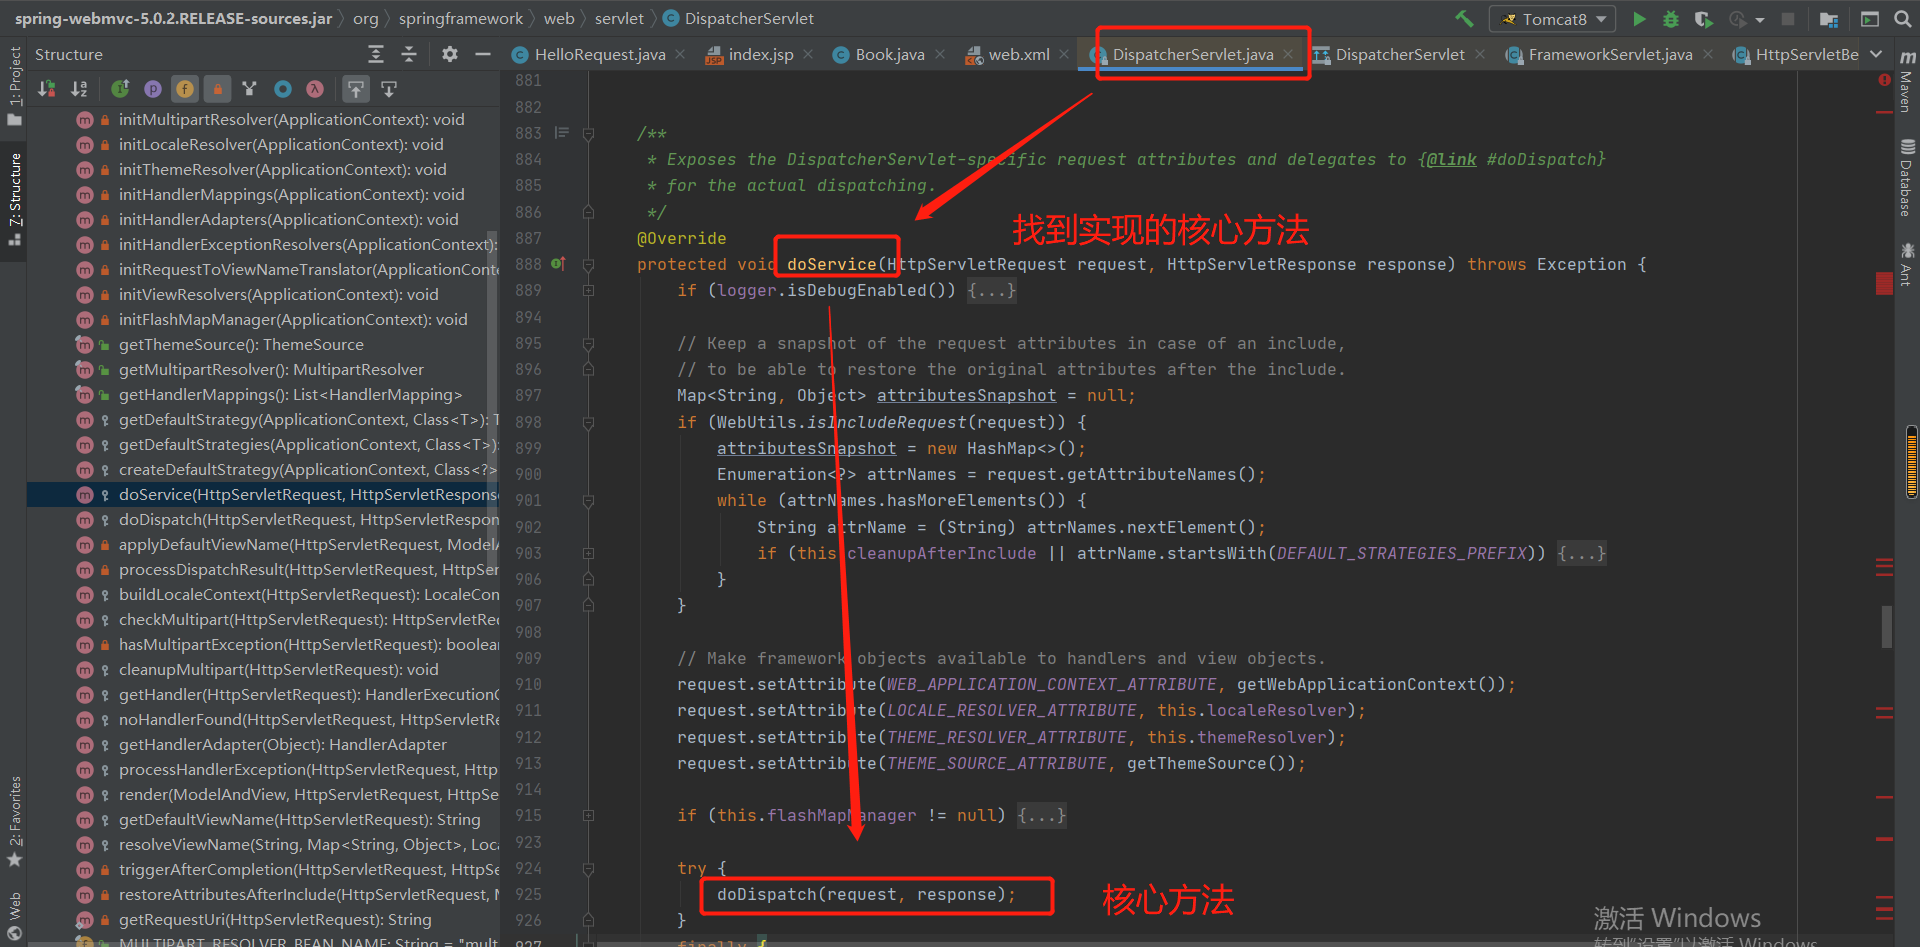
Task: Switch to FrameworkServlet.java tab
Action: (x=1610, y=54)
